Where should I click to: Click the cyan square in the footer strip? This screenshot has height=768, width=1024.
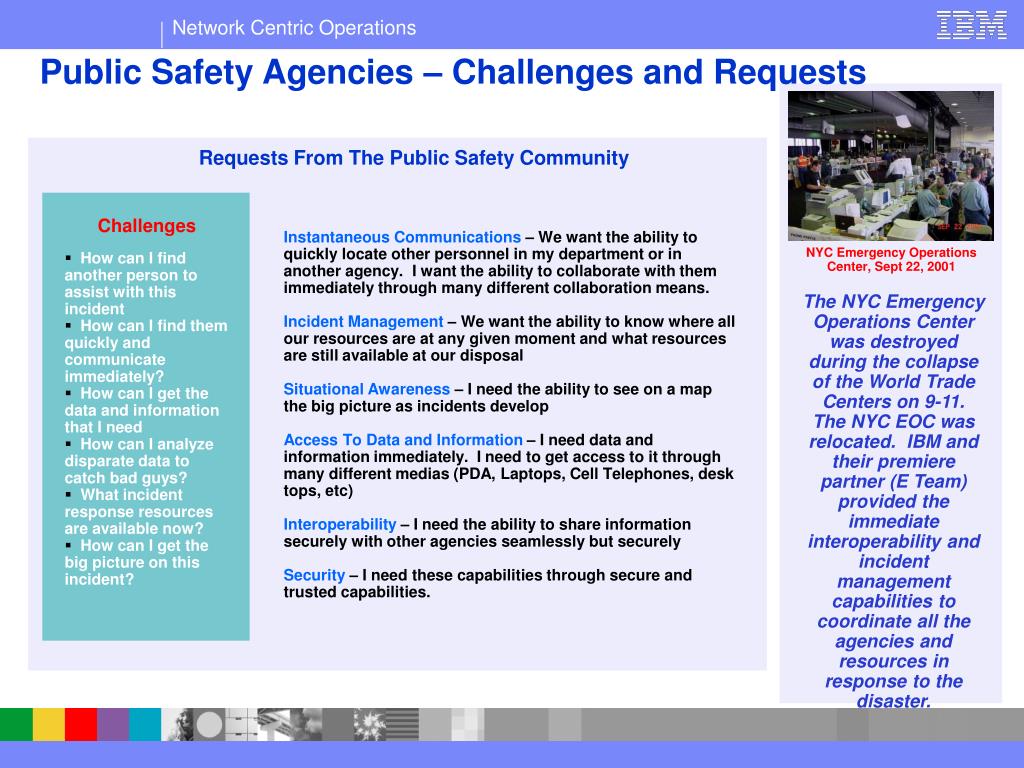pos(145,724)
